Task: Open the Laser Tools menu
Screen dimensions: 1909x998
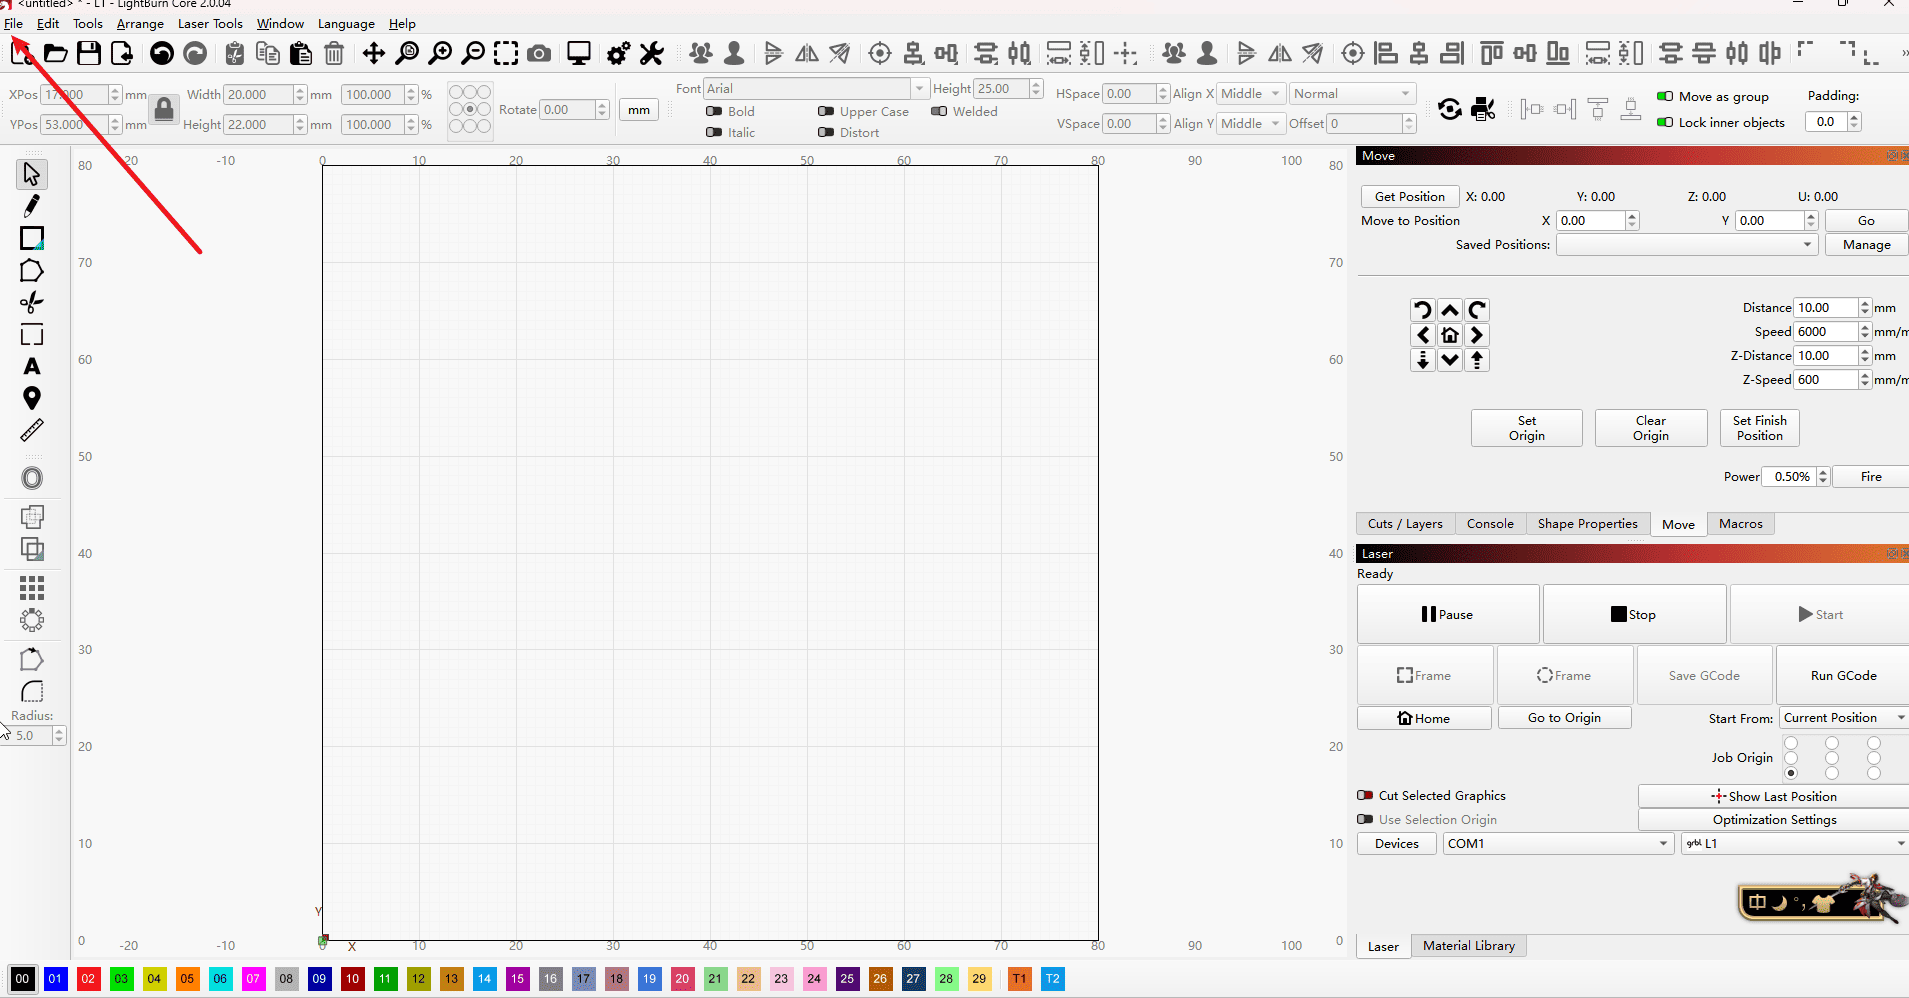Action: 210,24
